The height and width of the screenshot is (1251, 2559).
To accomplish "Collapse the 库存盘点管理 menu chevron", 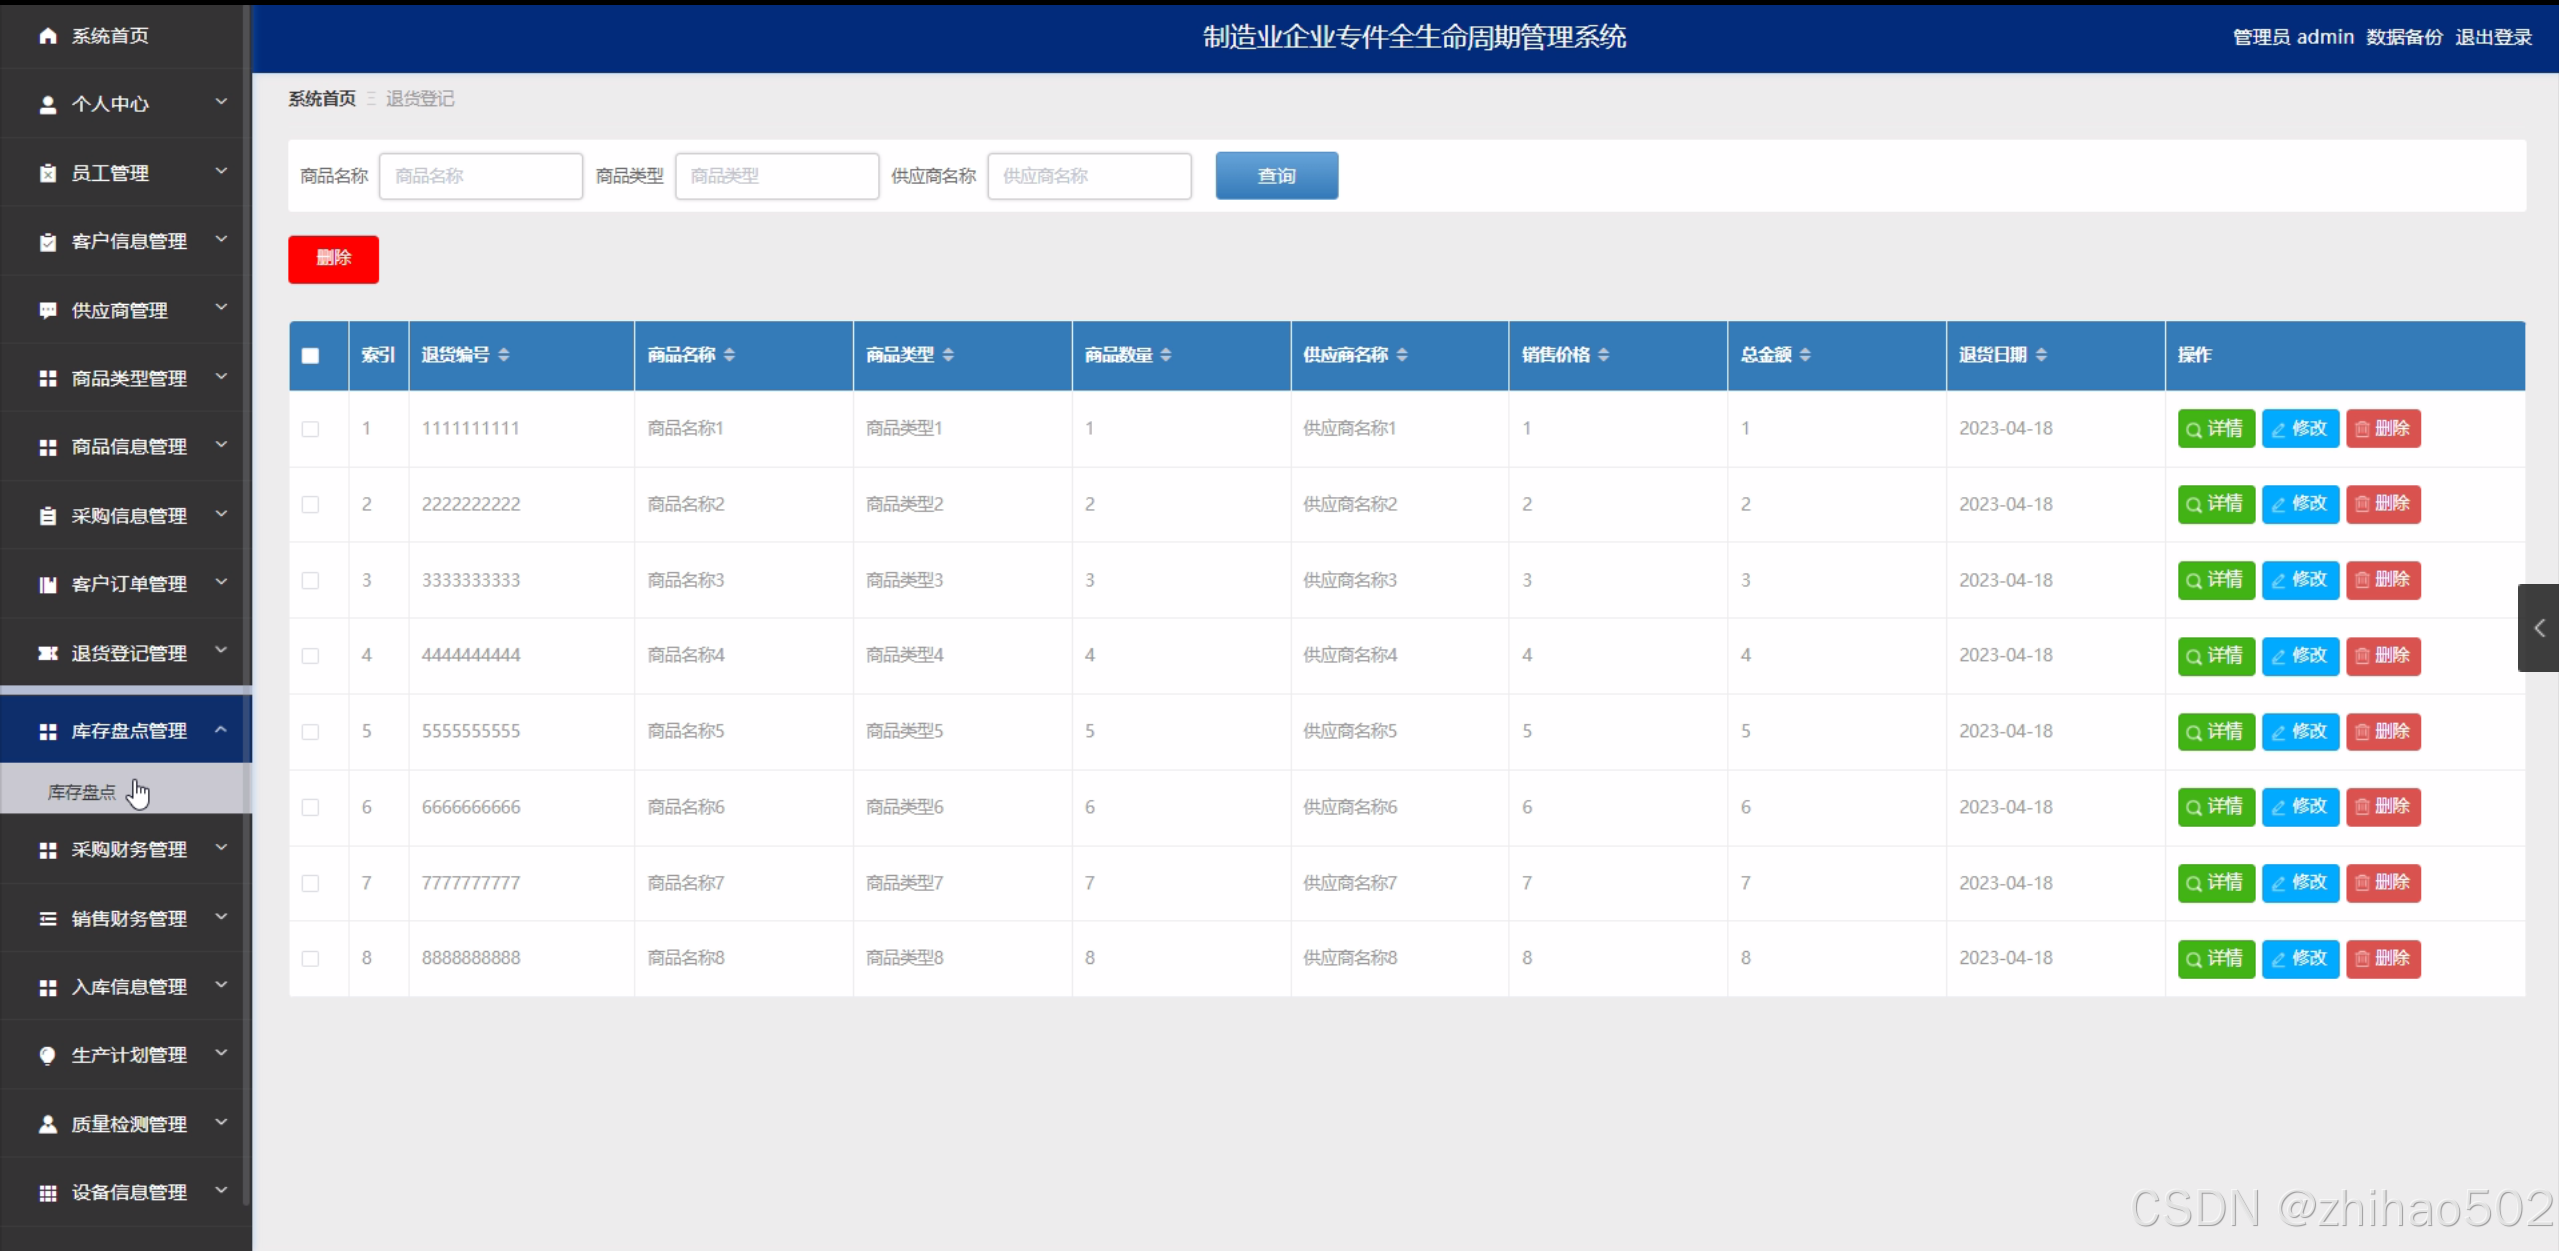I will tap(221, 730).
